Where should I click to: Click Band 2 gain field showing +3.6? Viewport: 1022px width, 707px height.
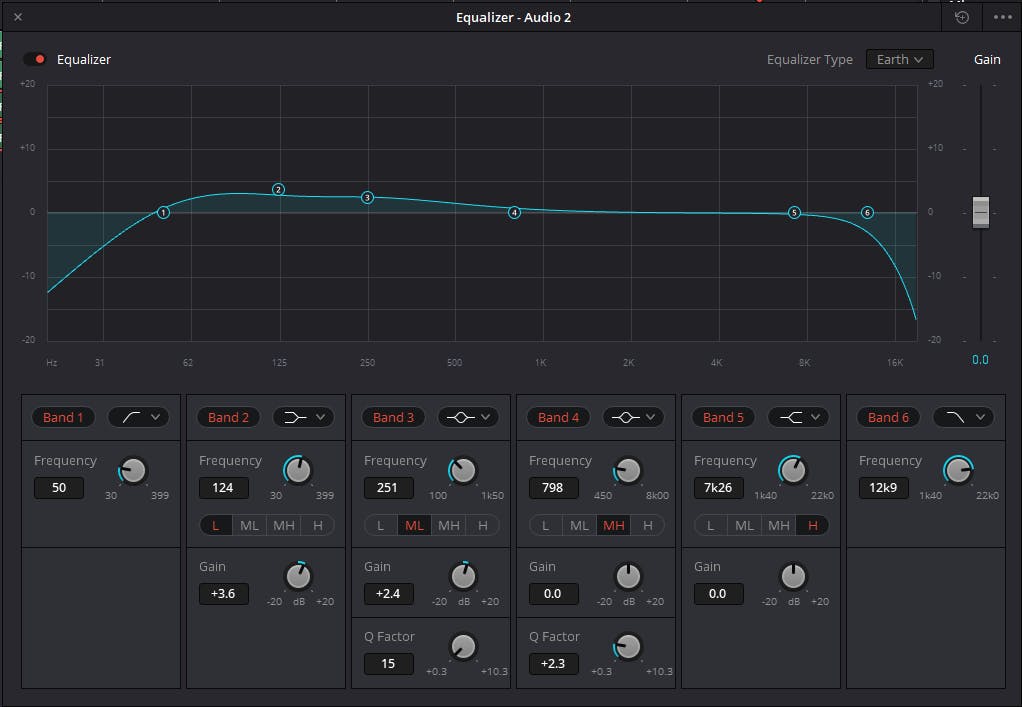[x=224, y=594]
